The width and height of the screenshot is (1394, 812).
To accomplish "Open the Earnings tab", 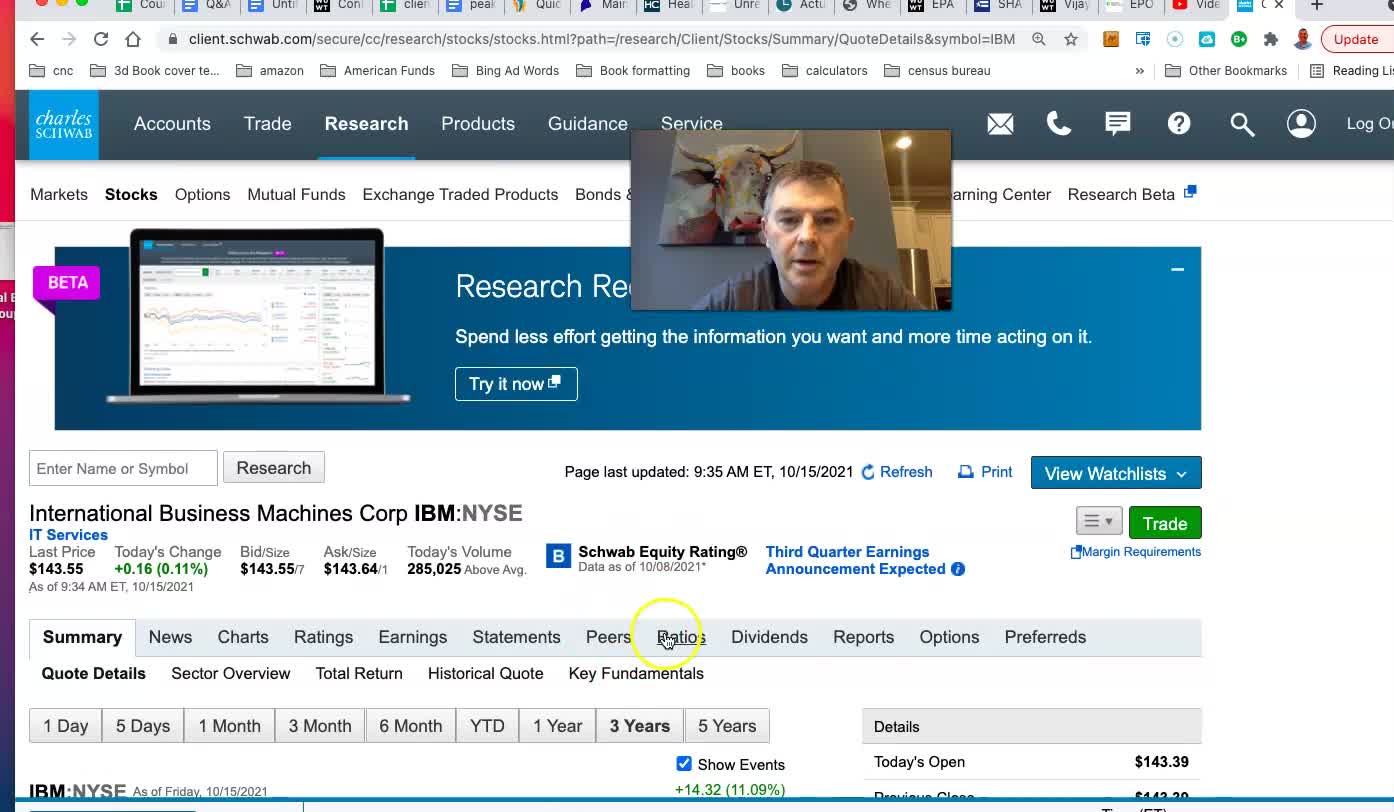I will point(412,637).
